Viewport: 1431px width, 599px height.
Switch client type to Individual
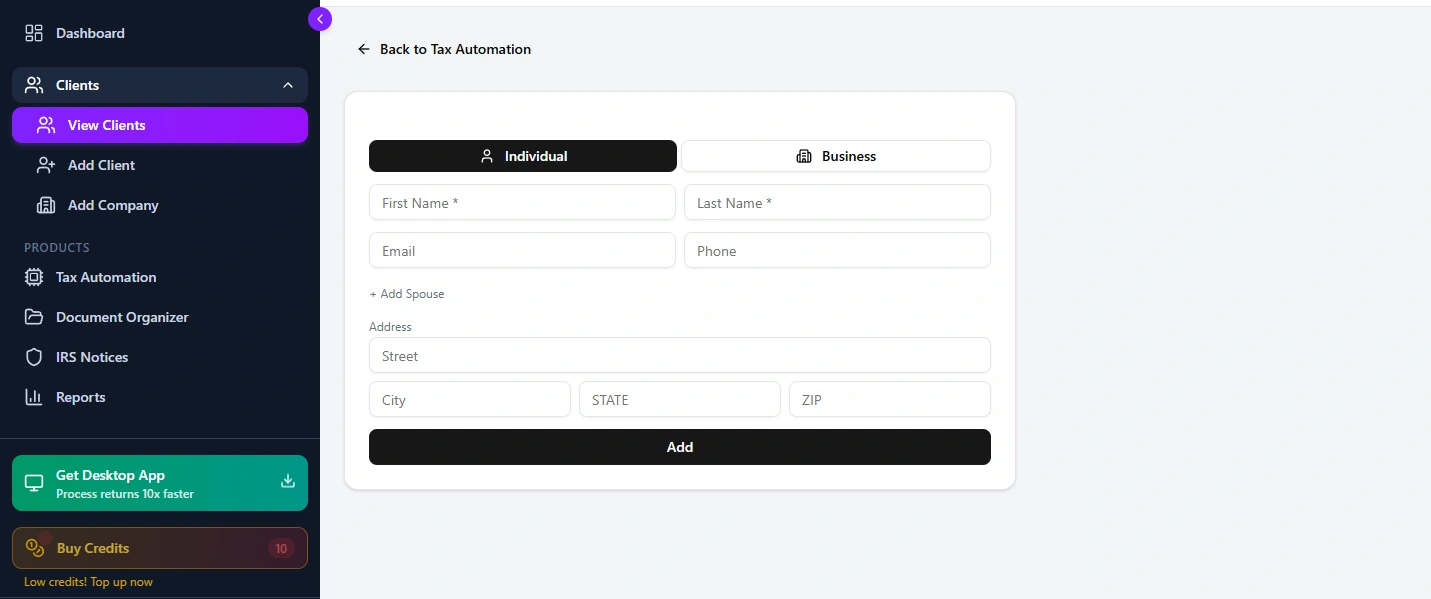point(523,156)
